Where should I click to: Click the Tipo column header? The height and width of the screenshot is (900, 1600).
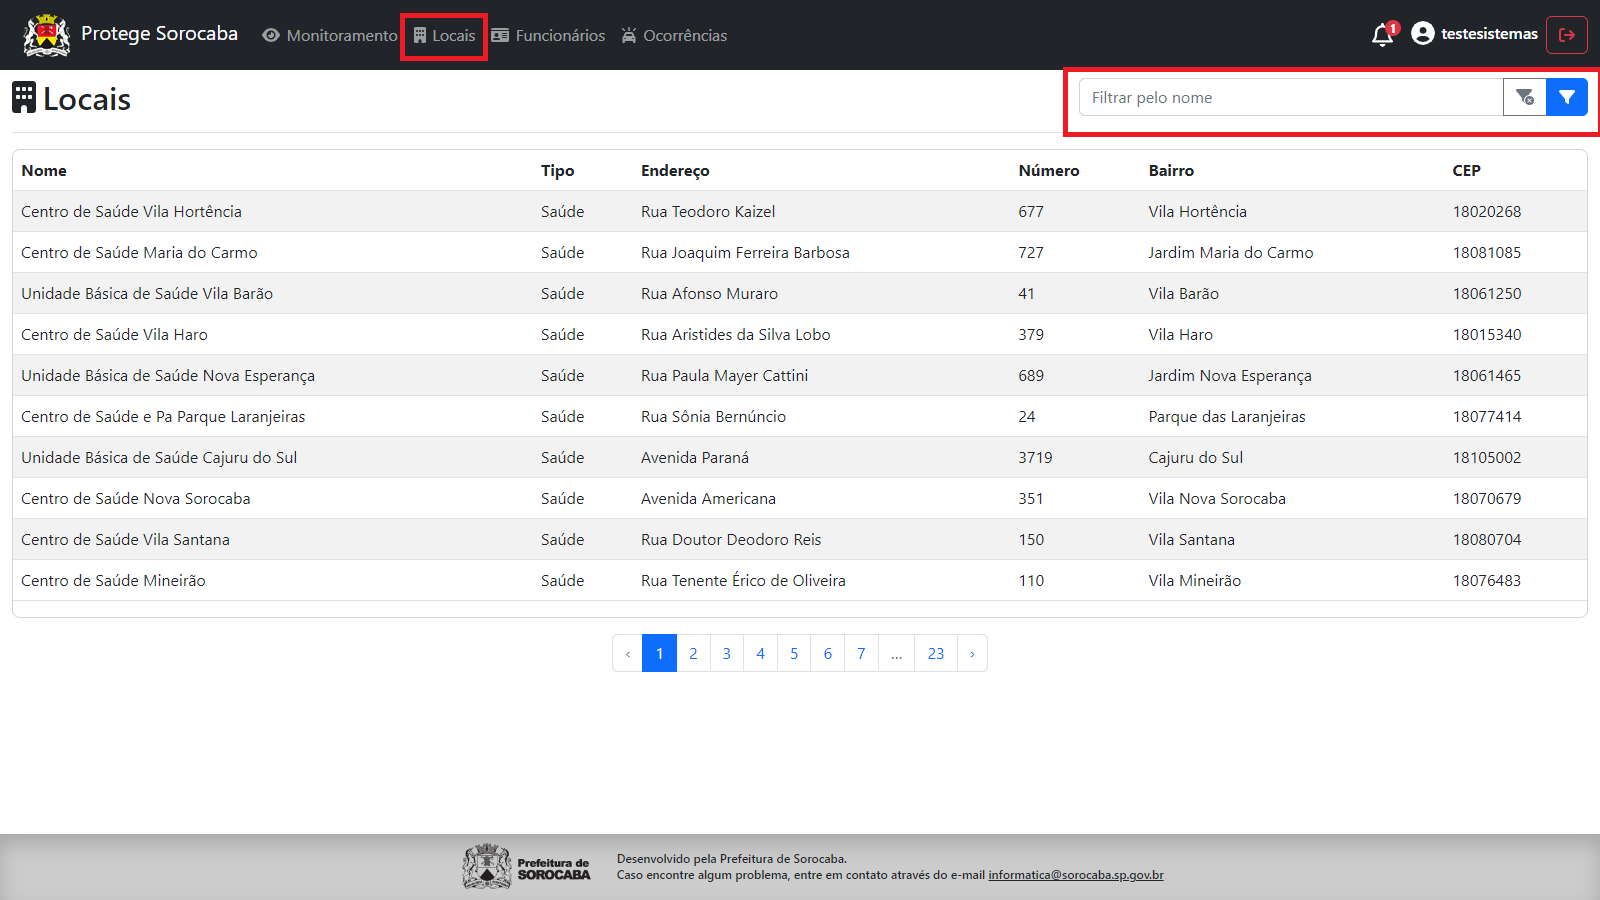point(557,170)
